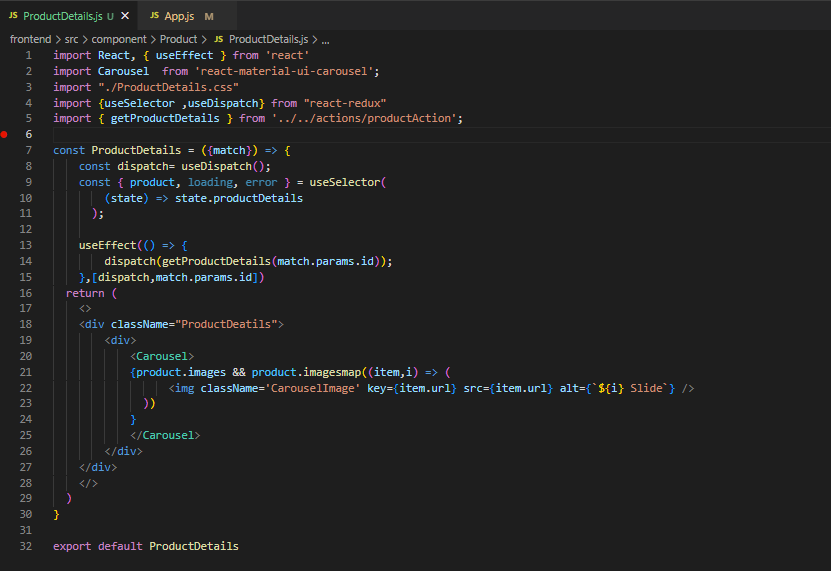Click 'ProductDetails' const declaration on line 7
The height and width of the screenshot is (571, 831).
[136, 150]
